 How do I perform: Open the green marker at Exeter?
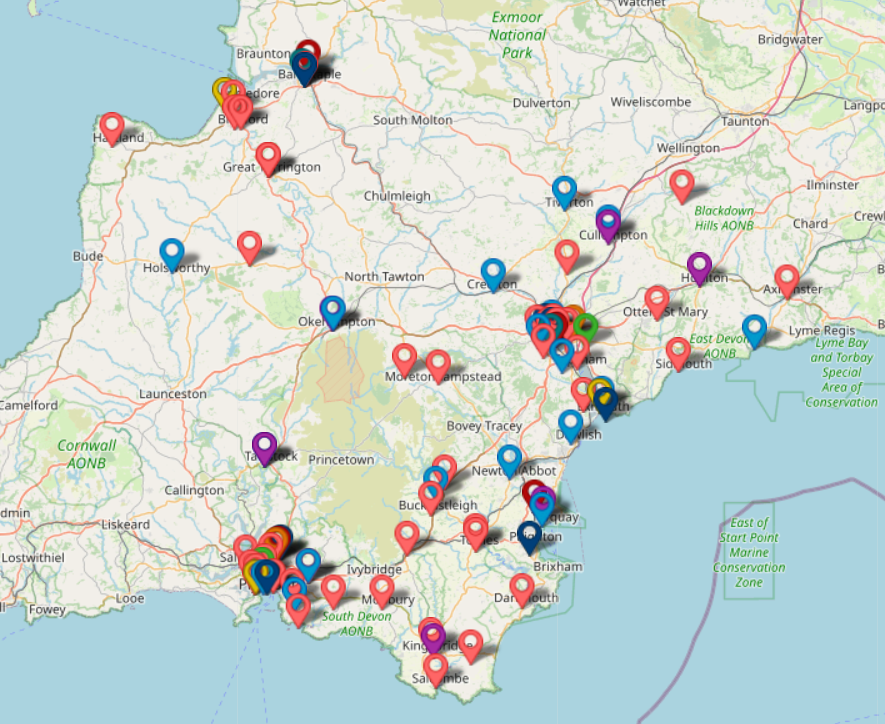point(586,326)
